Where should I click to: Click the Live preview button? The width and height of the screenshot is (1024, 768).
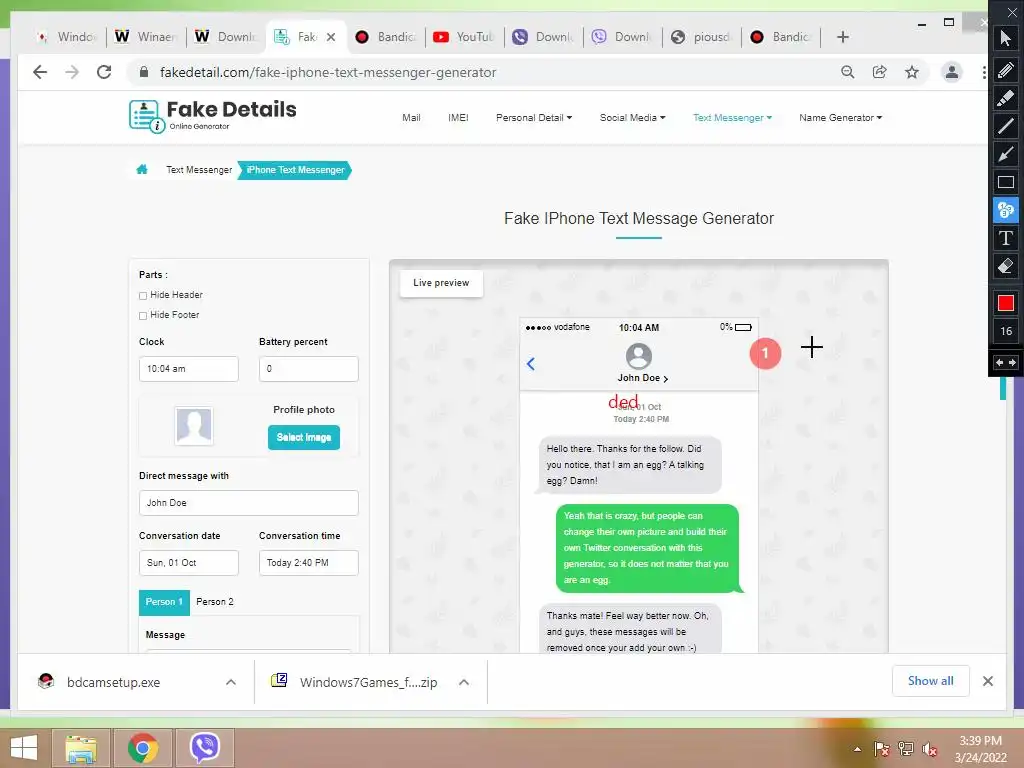coord(441,283)
